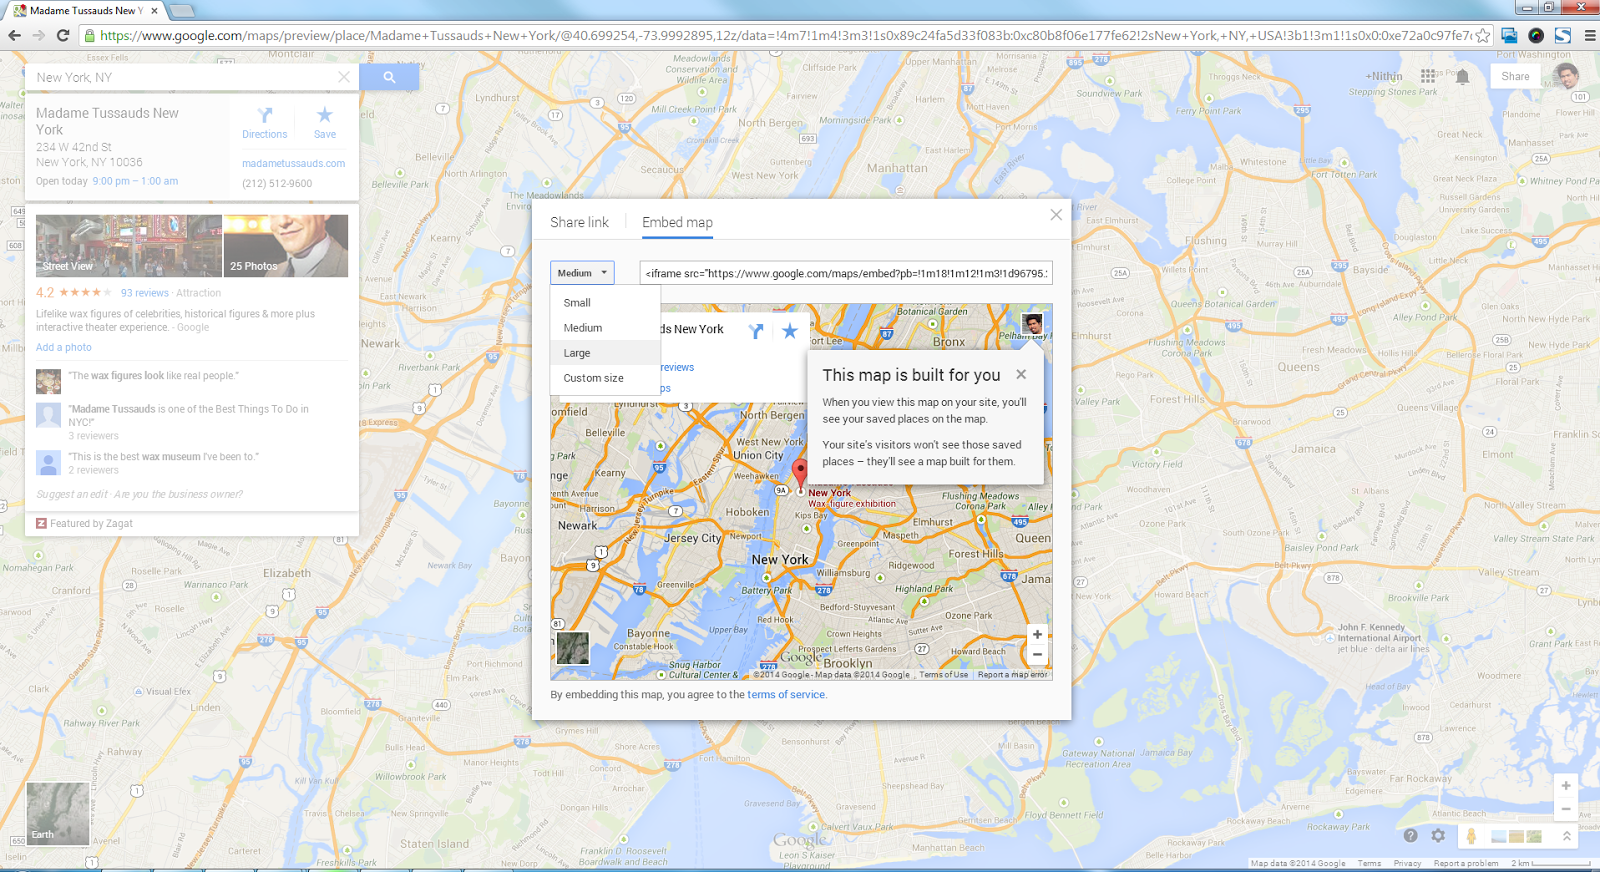Viewport: 1600px width, 872px height.
Task: Click the save star in embed preview
Action: (790, 331)
